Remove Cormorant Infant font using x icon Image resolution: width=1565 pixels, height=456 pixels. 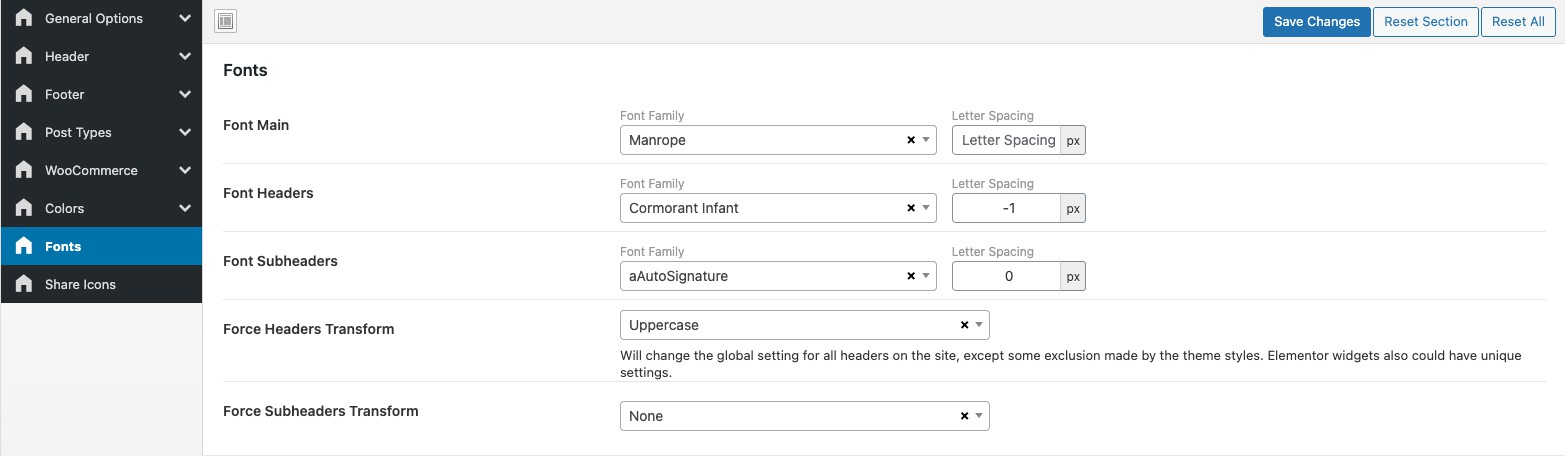point(911,208)
